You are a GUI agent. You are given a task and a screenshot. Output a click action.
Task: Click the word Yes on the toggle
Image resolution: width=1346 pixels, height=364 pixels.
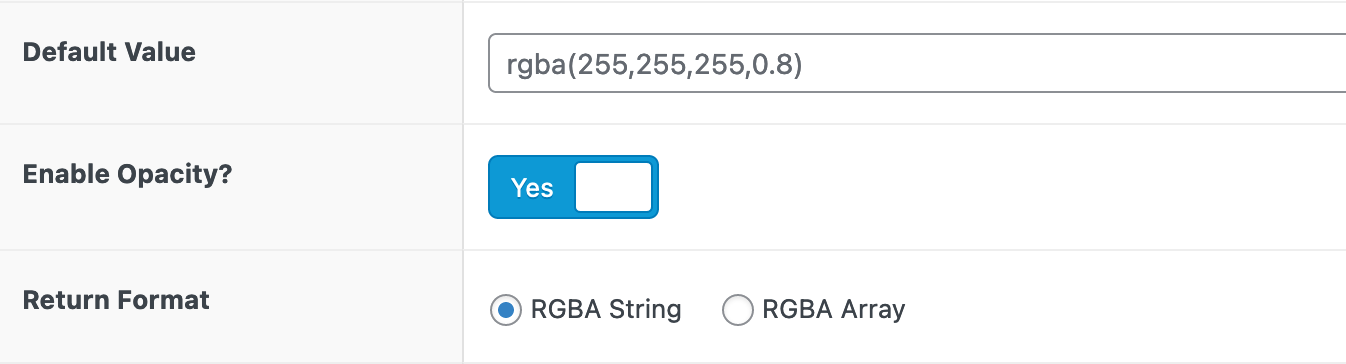pyautogui.click(x=532, y=188)
